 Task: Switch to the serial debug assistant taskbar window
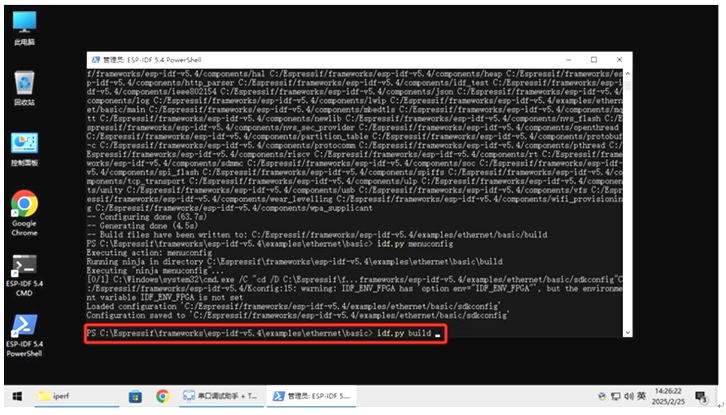(221, 396)
